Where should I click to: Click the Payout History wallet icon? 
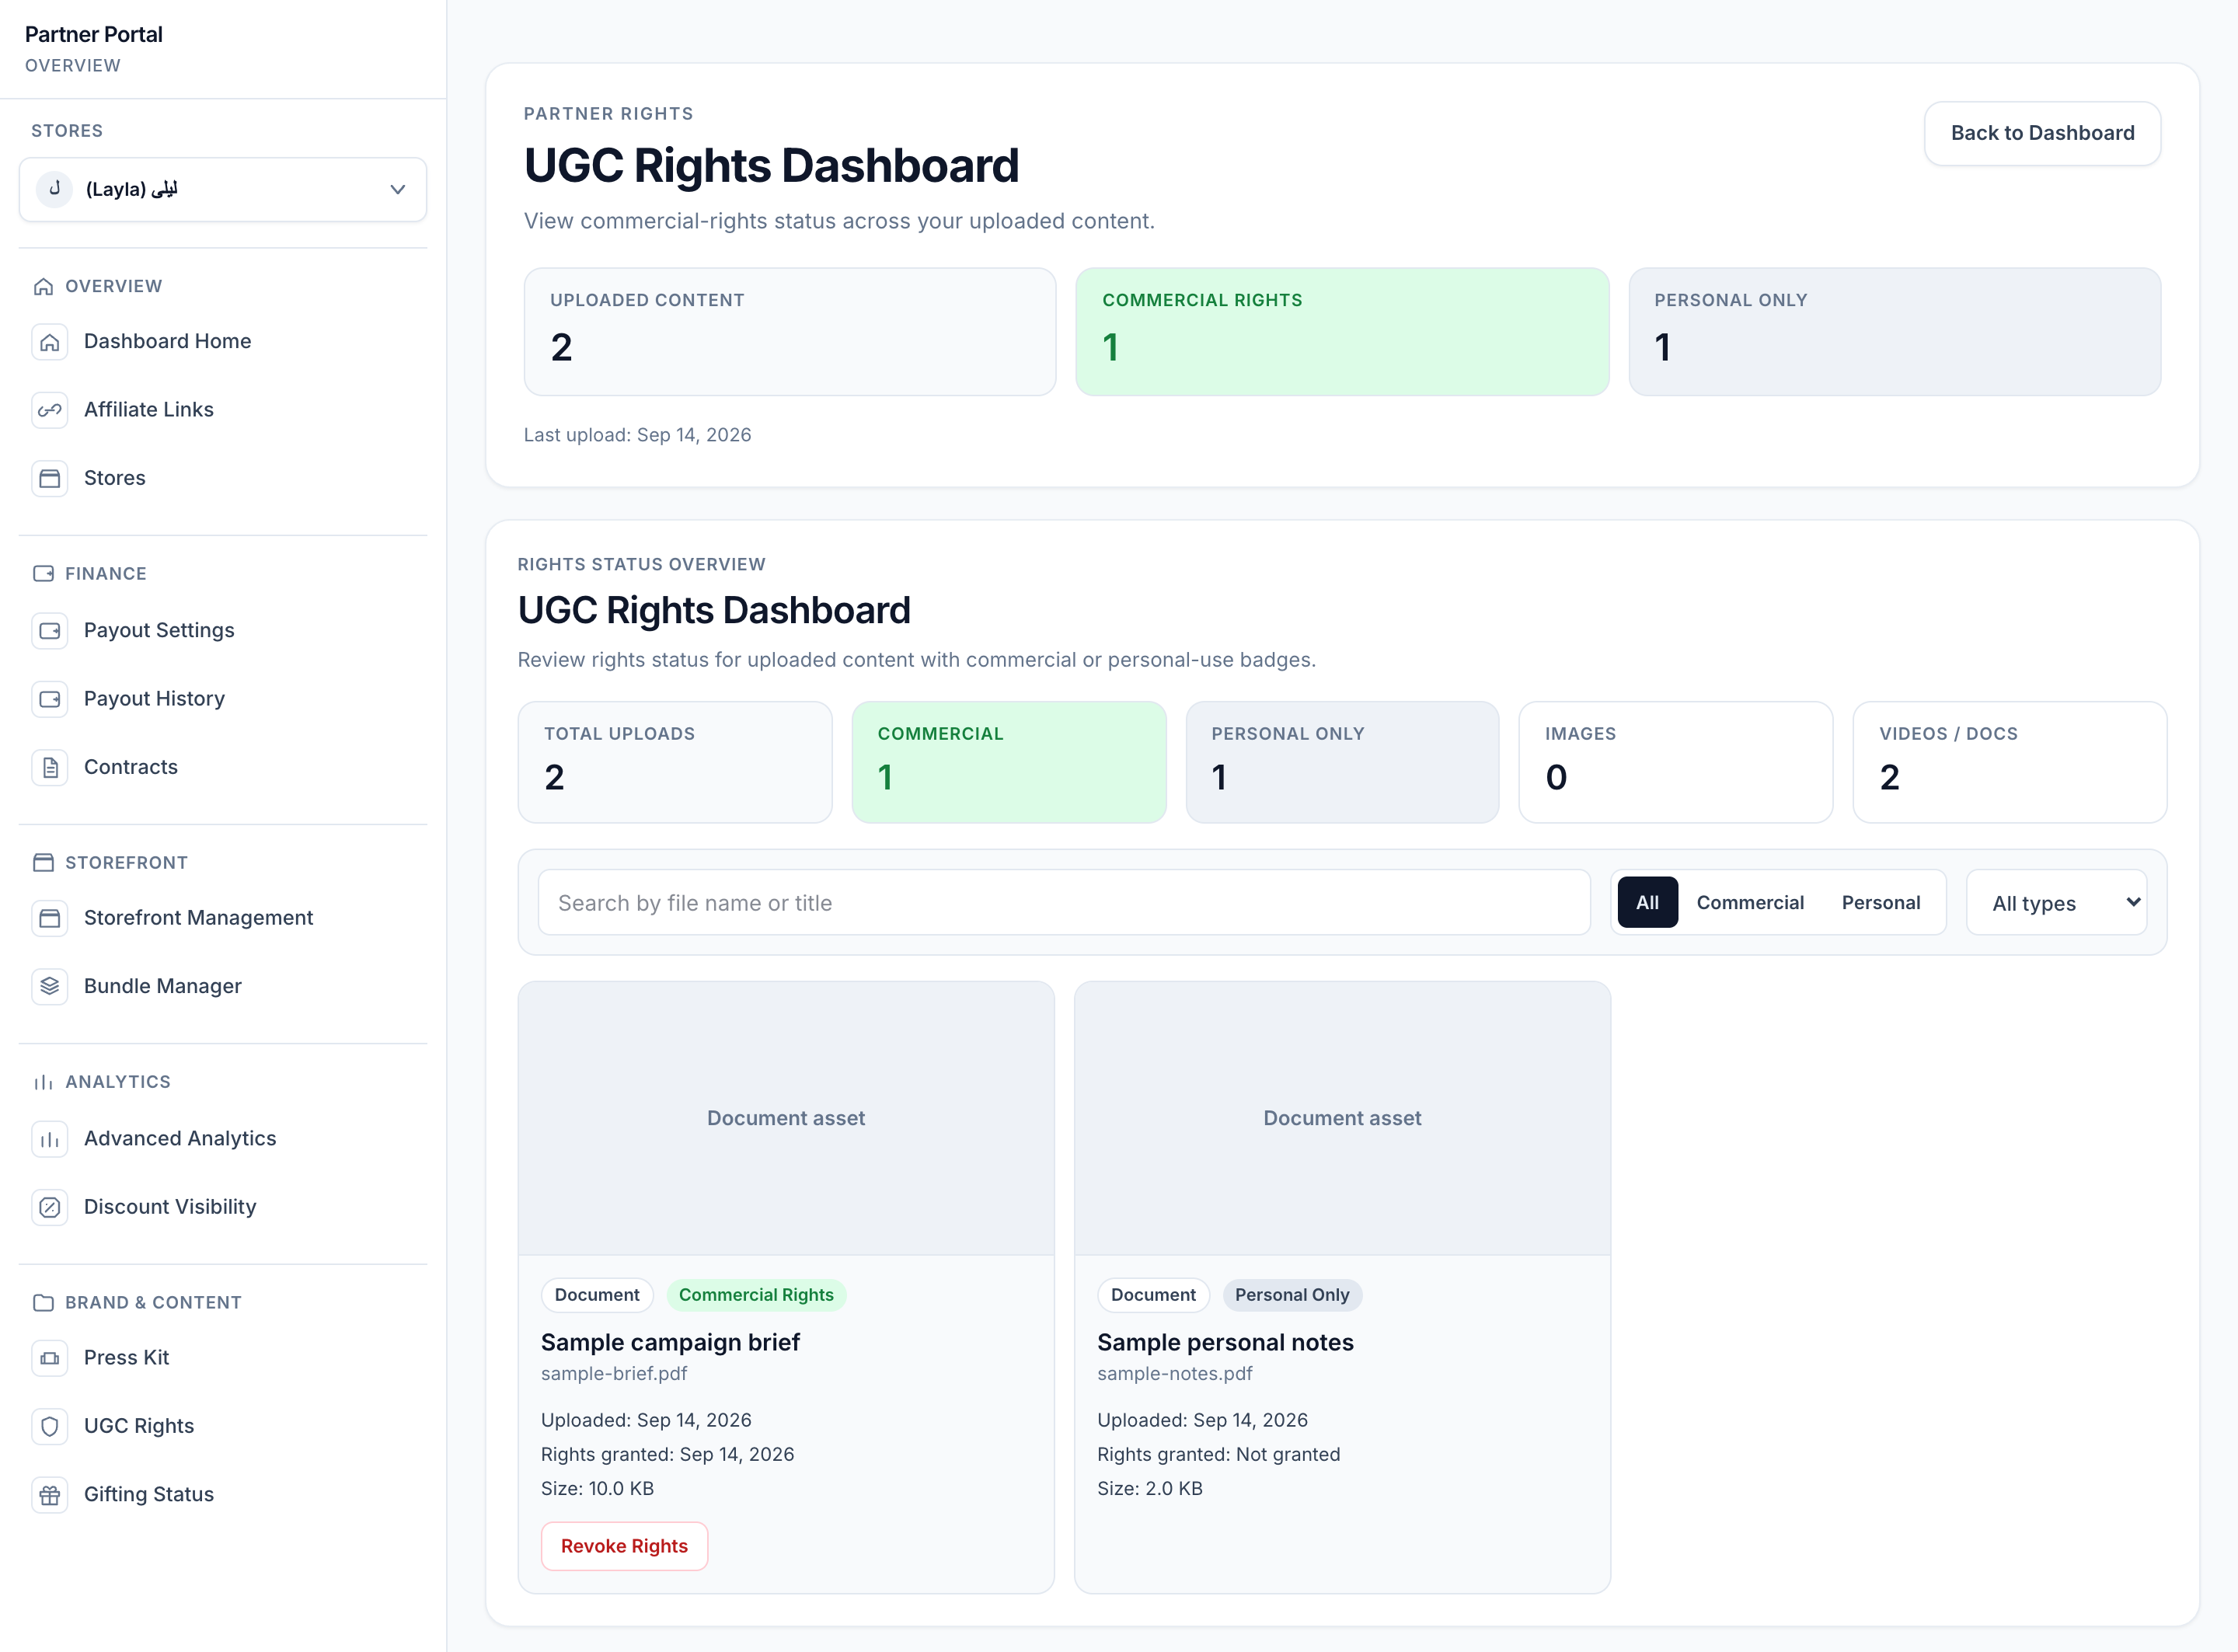click(50, 699)
